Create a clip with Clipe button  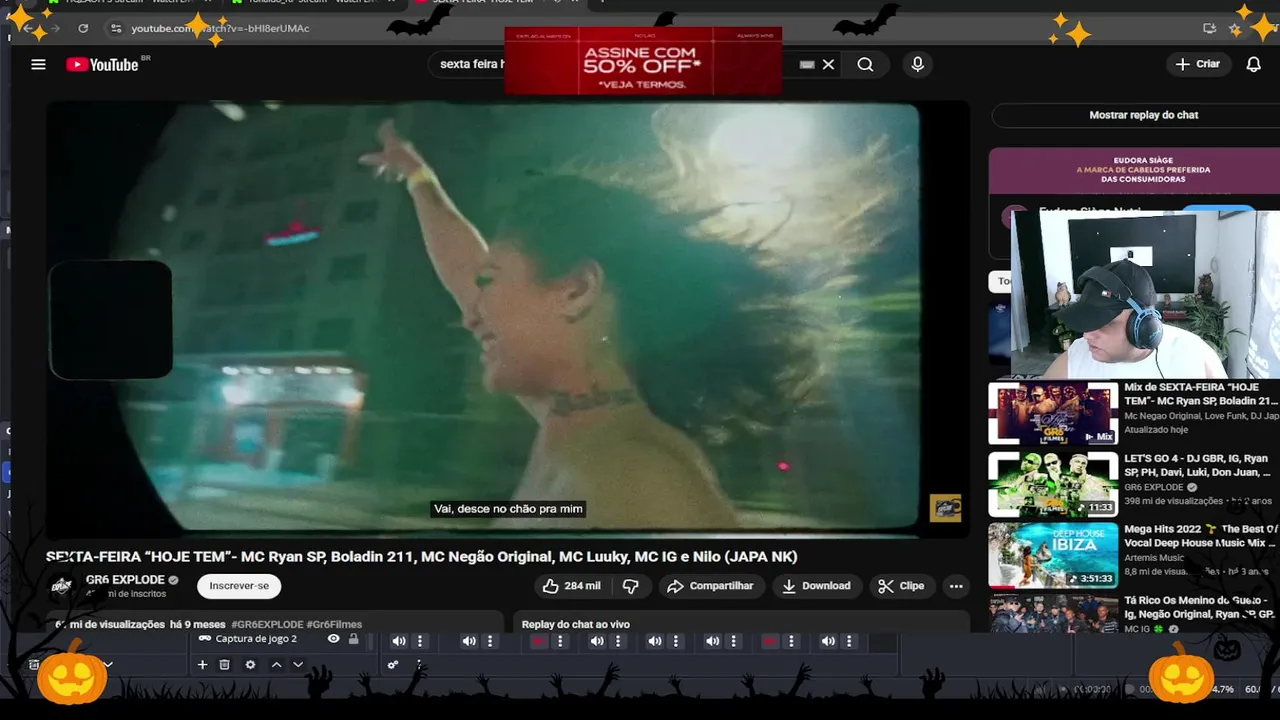pyautogui.click(x=901, y=586)
